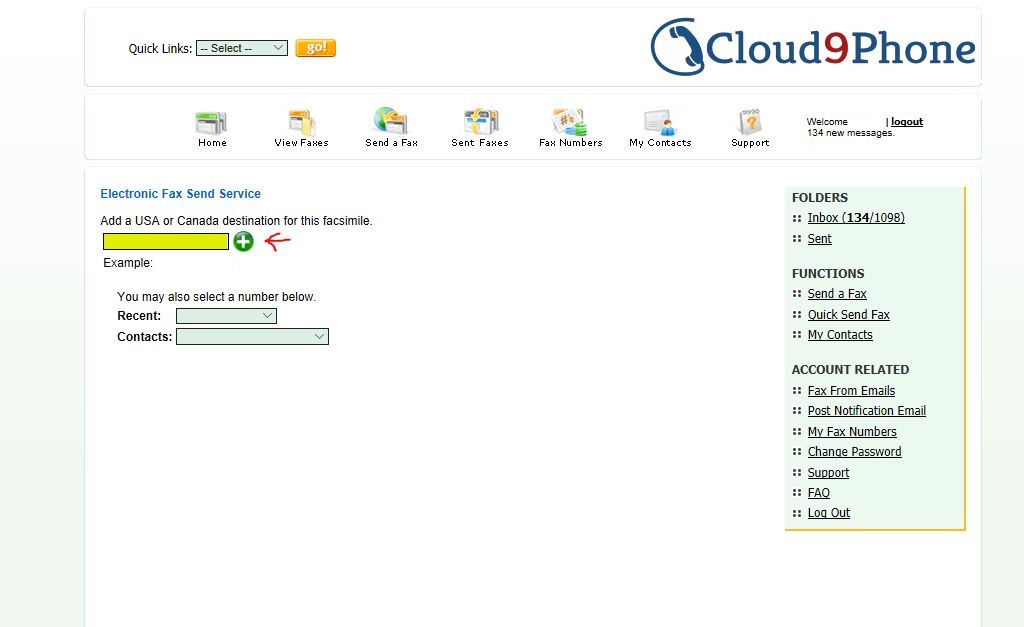
Task: Open Send a Fax link under Functions
Action: click(837, 293)
